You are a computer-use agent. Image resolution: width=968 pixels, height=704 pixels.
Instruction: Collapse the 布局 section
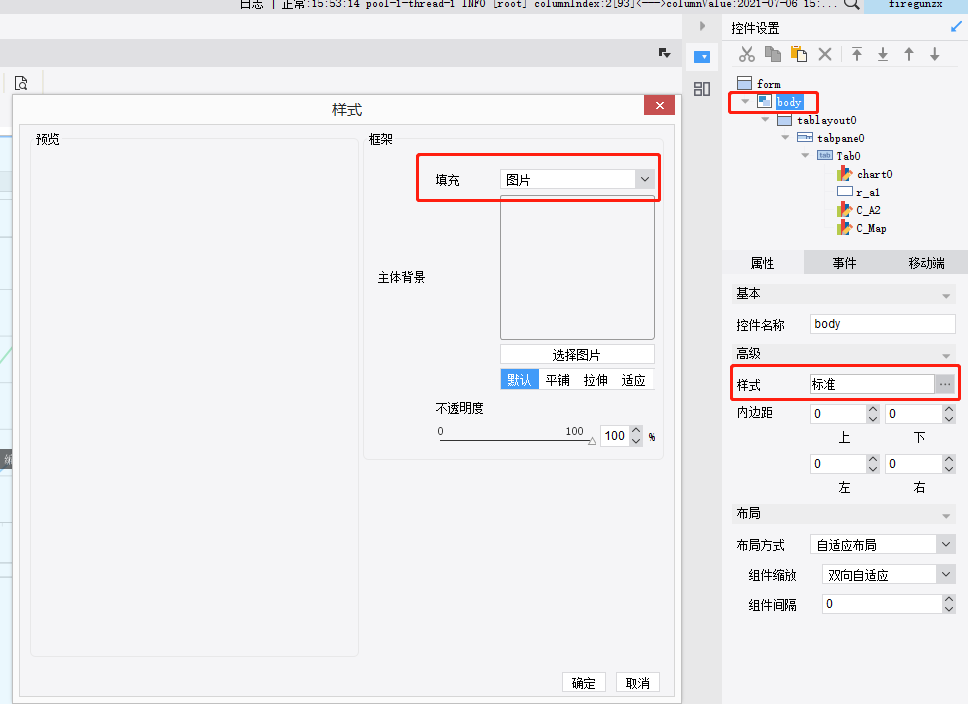946,516
